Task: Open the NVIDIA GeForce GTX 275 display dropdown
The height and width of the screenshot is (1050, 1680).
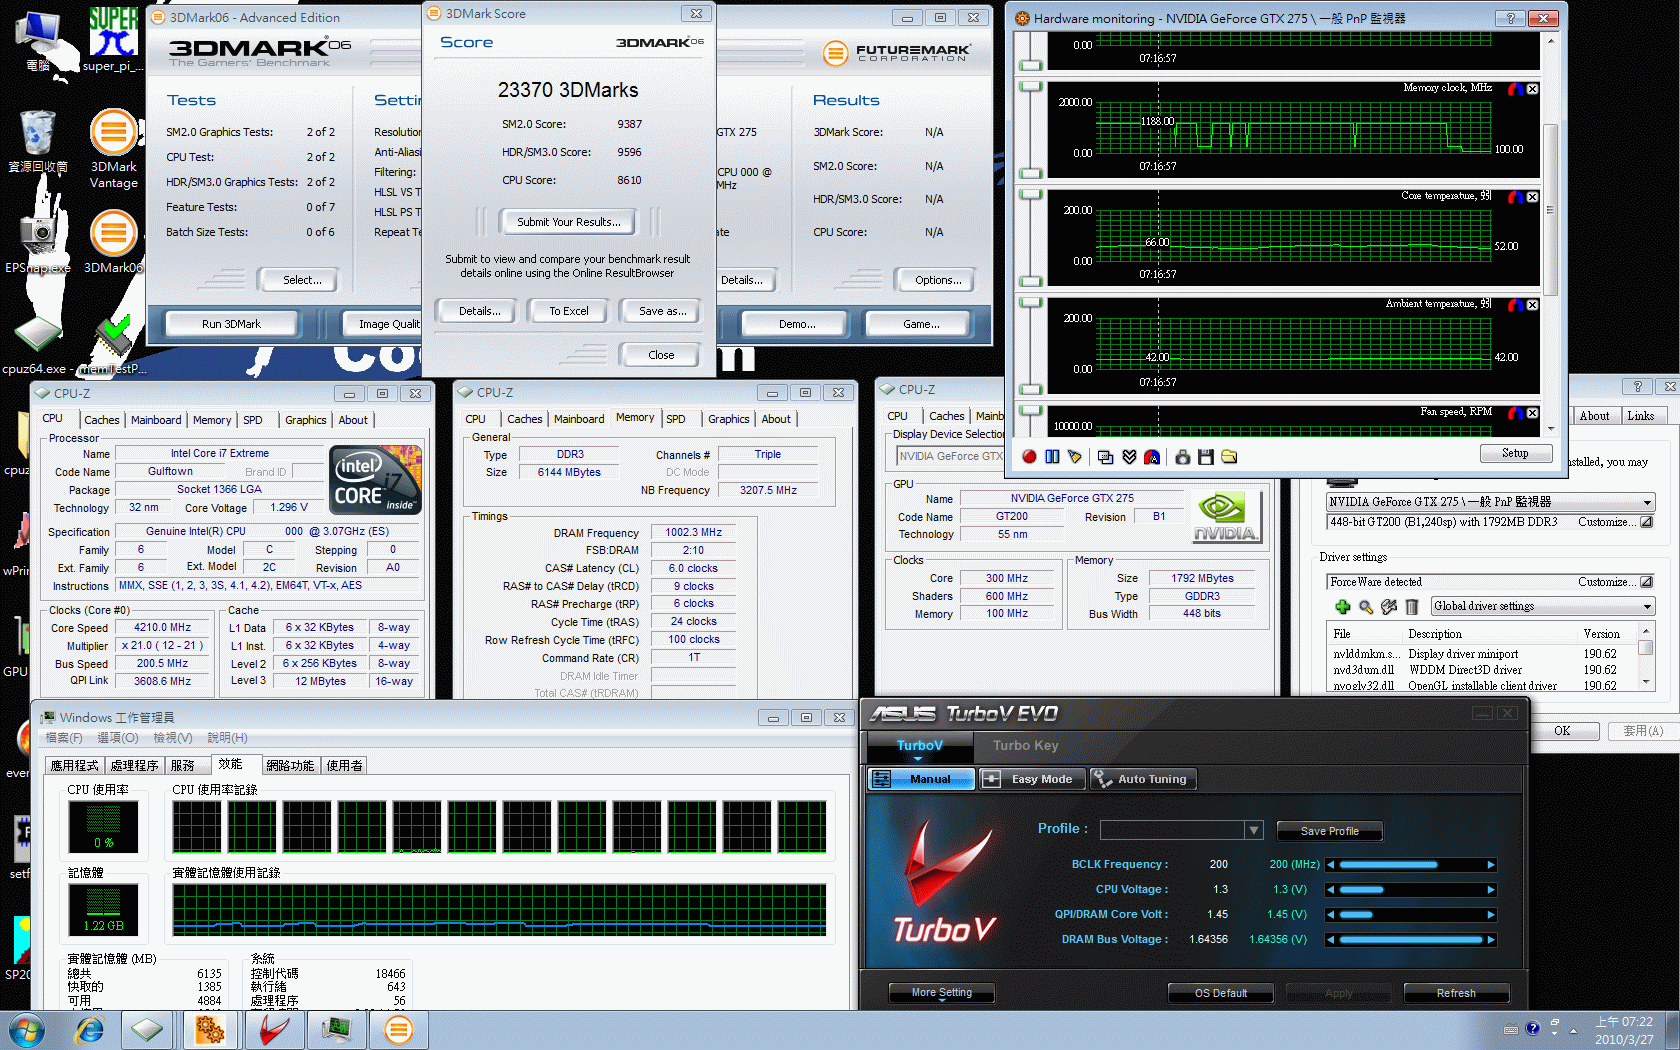Action: tap(1647, 502)
